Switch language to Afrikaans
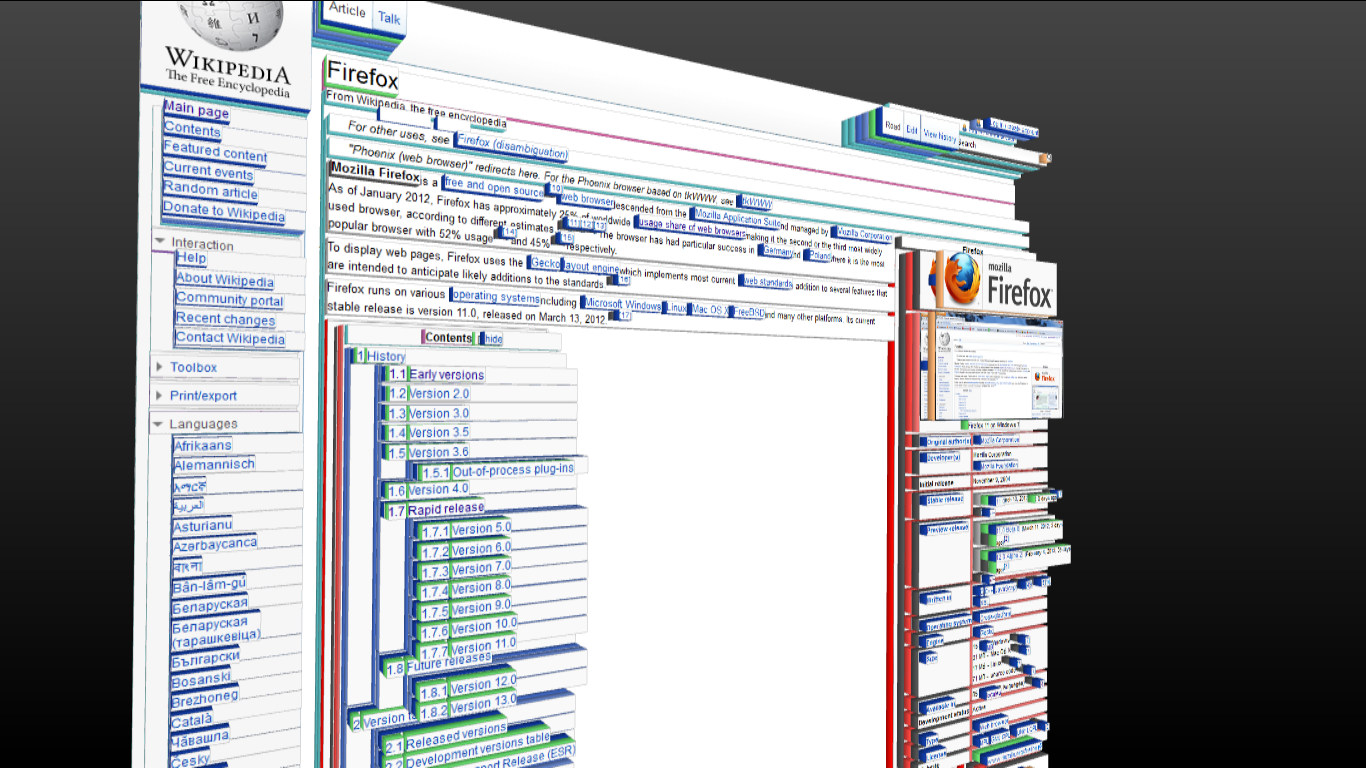This screenshot has width=1366, height=768. 203,445
